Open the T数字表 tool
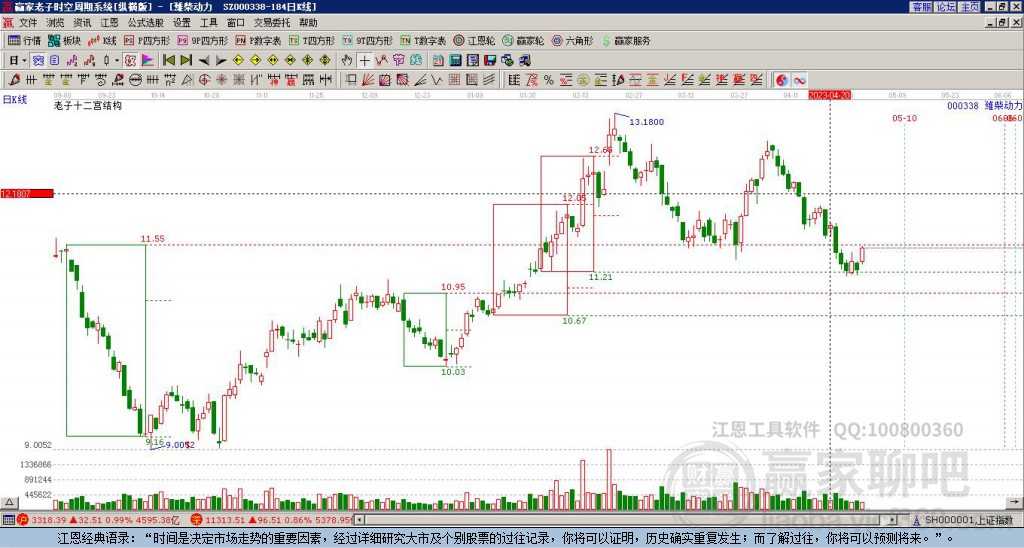Screen dimensions: 1024x548 coord(423,40)
